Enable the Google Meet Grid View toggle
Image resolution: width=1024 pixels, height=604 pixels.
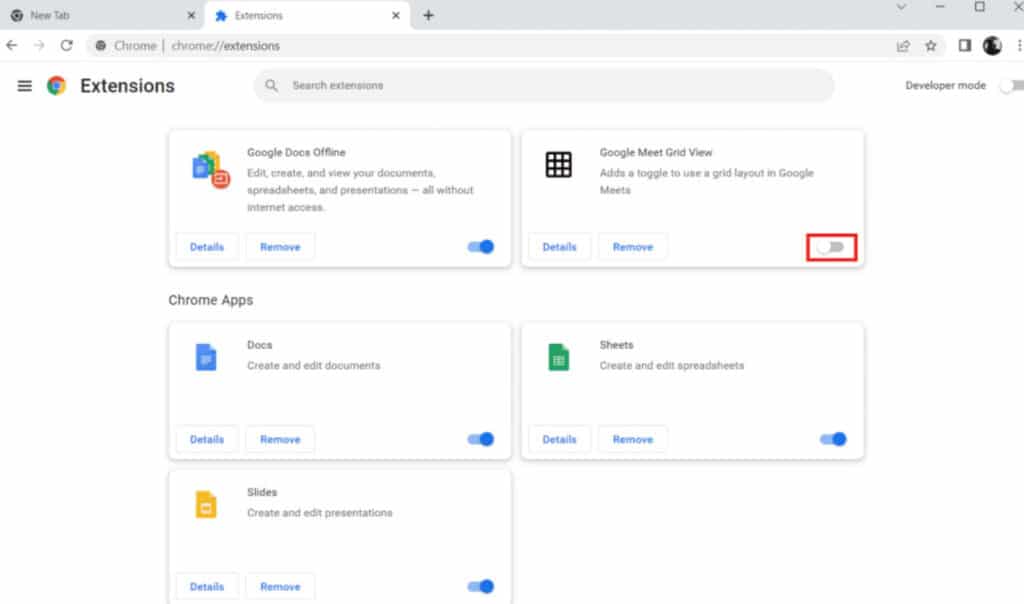(832, 247)
